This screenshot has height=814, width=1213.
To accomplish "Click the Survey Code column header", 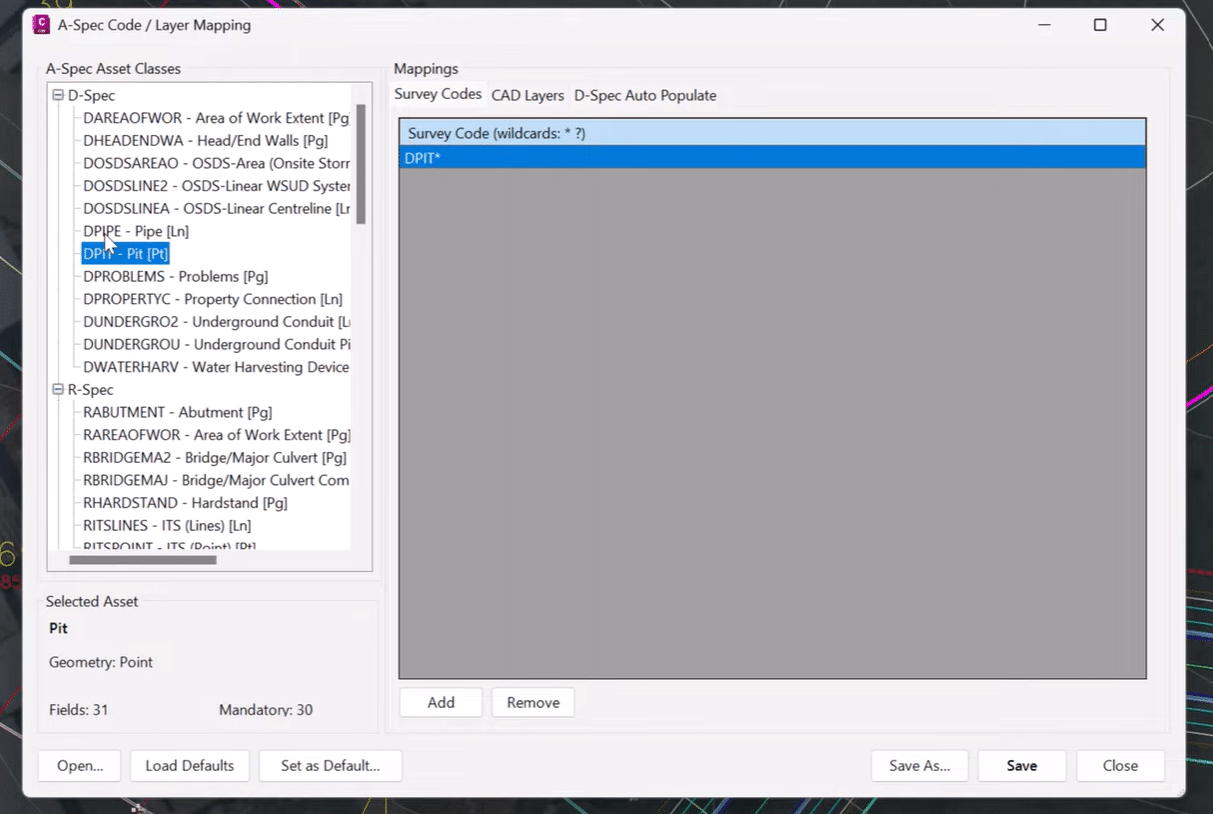I will click(772, 133).
